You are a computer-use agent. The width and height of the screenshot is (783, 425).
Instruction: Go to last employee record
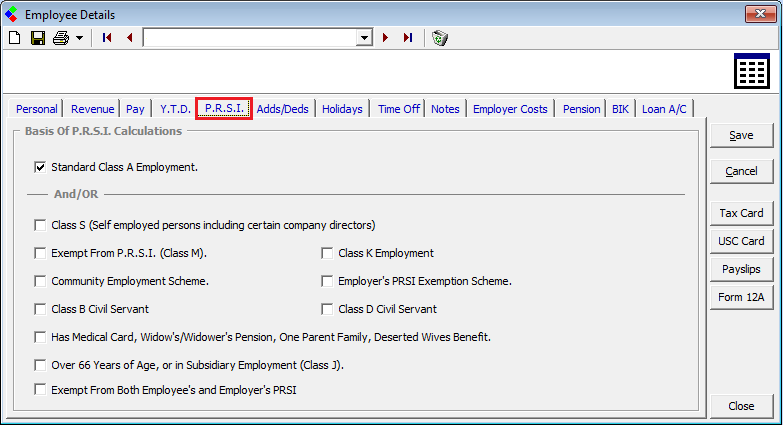pyautogui.click(x=407, y=38)
